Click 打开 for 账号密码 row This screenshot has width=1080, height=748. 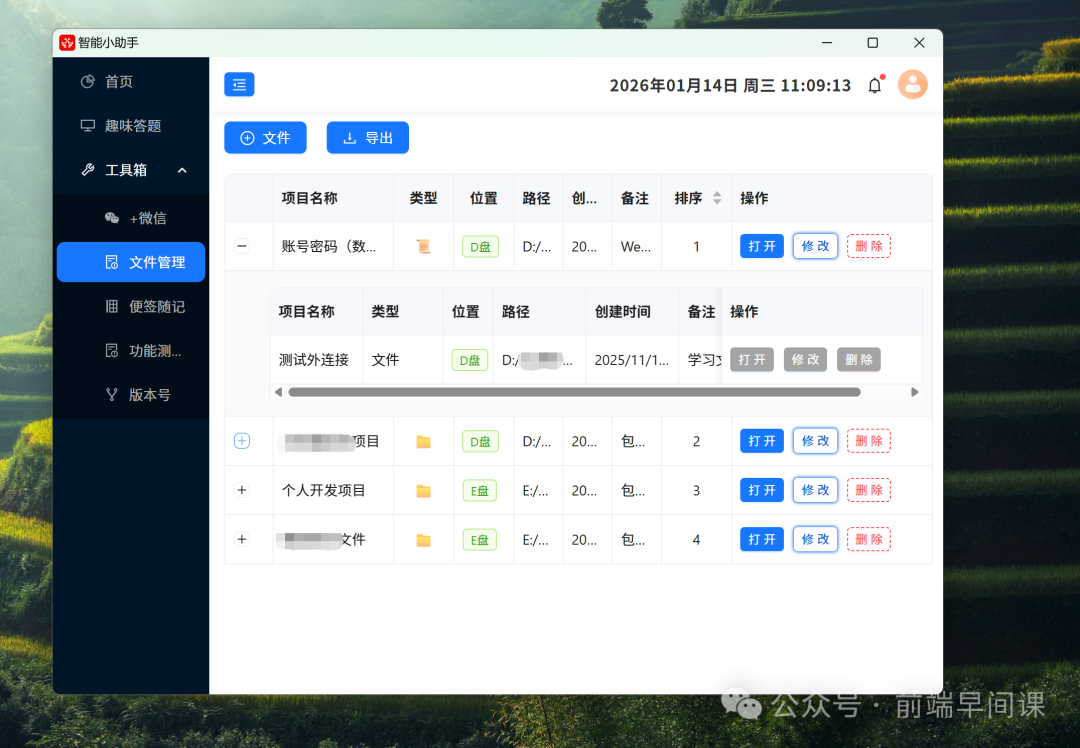point(762,246)
